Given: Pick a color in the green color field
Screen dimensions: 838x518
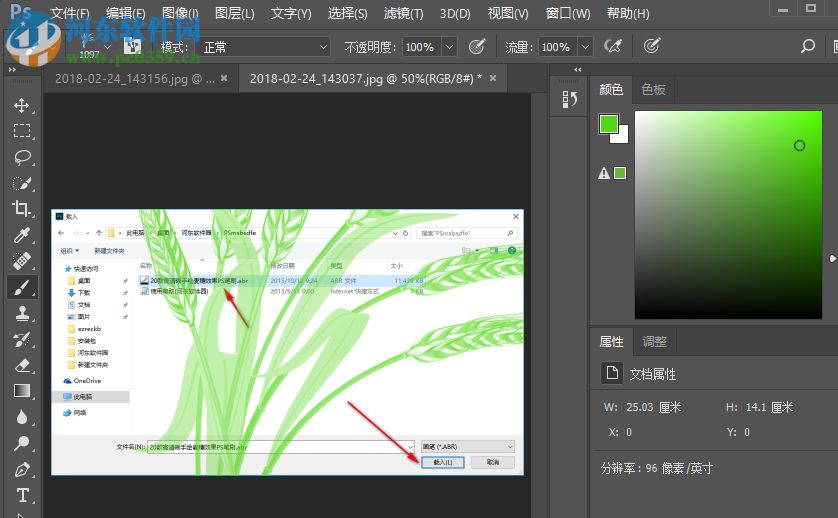Looking at the screenshot, I should tap(728, 215).
